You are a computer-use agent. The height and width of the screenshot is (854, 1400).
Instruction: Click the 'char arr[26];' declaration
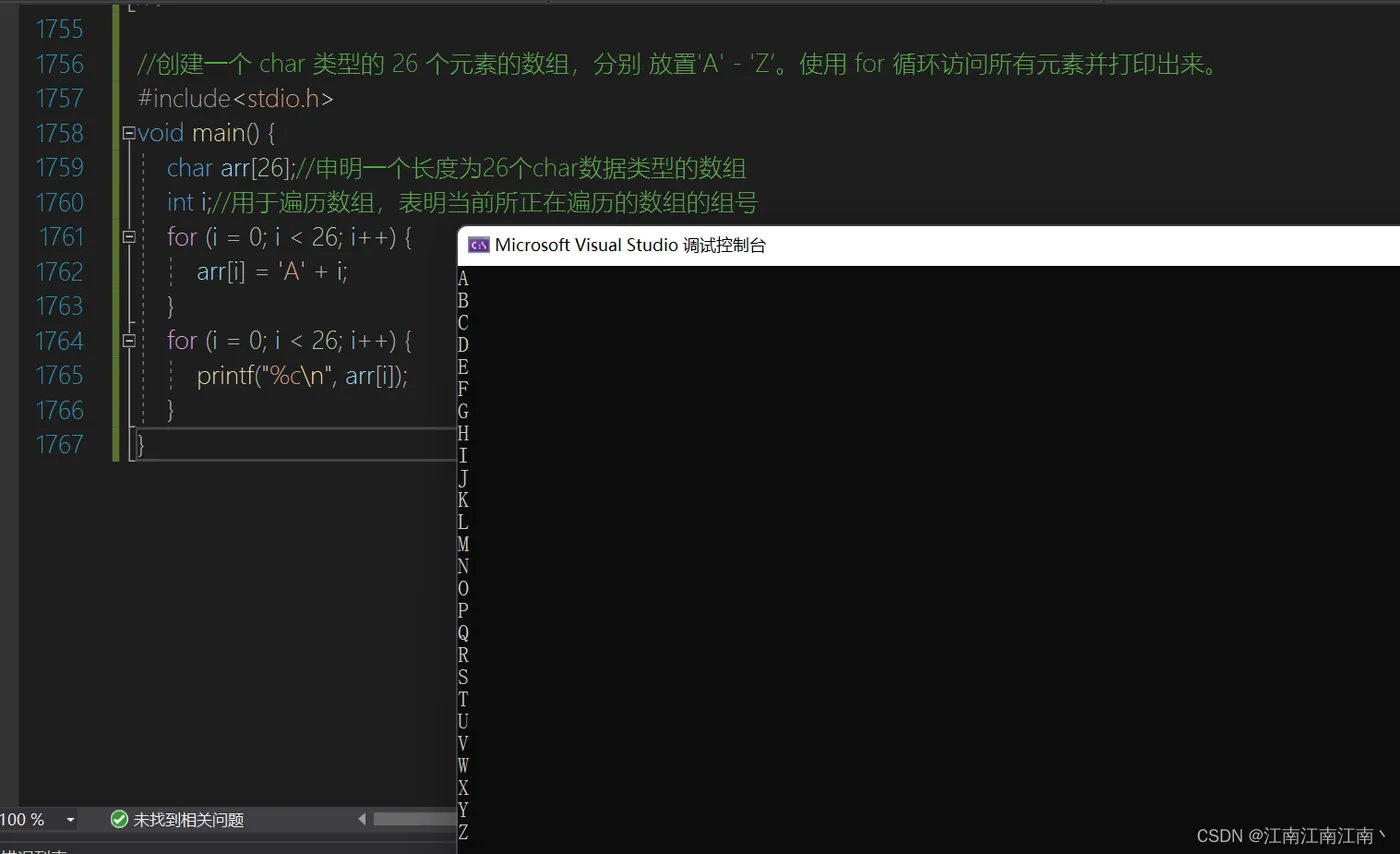tap(229, 167)
